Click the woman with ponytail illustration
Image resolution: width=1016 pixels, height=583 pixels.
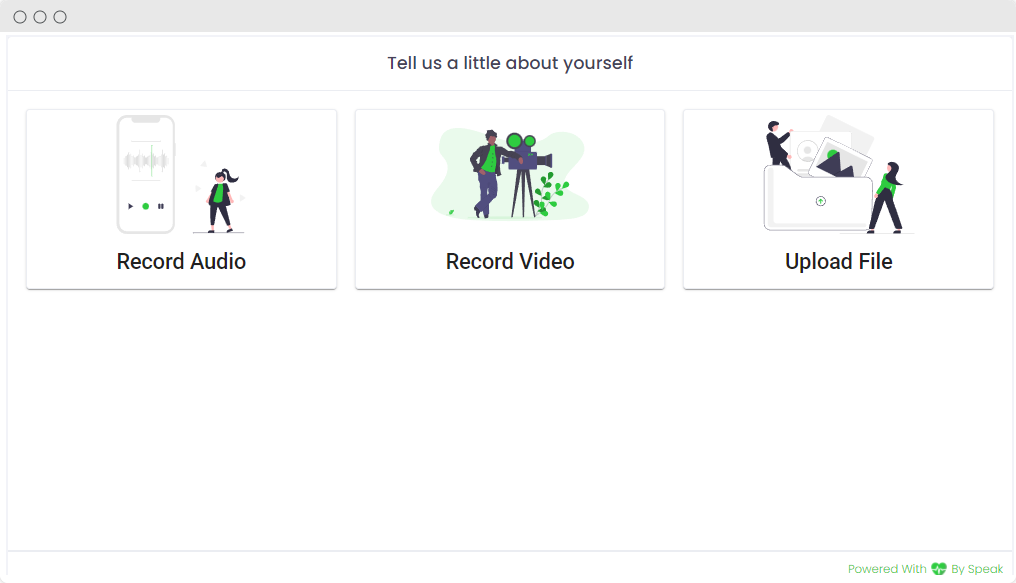(220, 200)
